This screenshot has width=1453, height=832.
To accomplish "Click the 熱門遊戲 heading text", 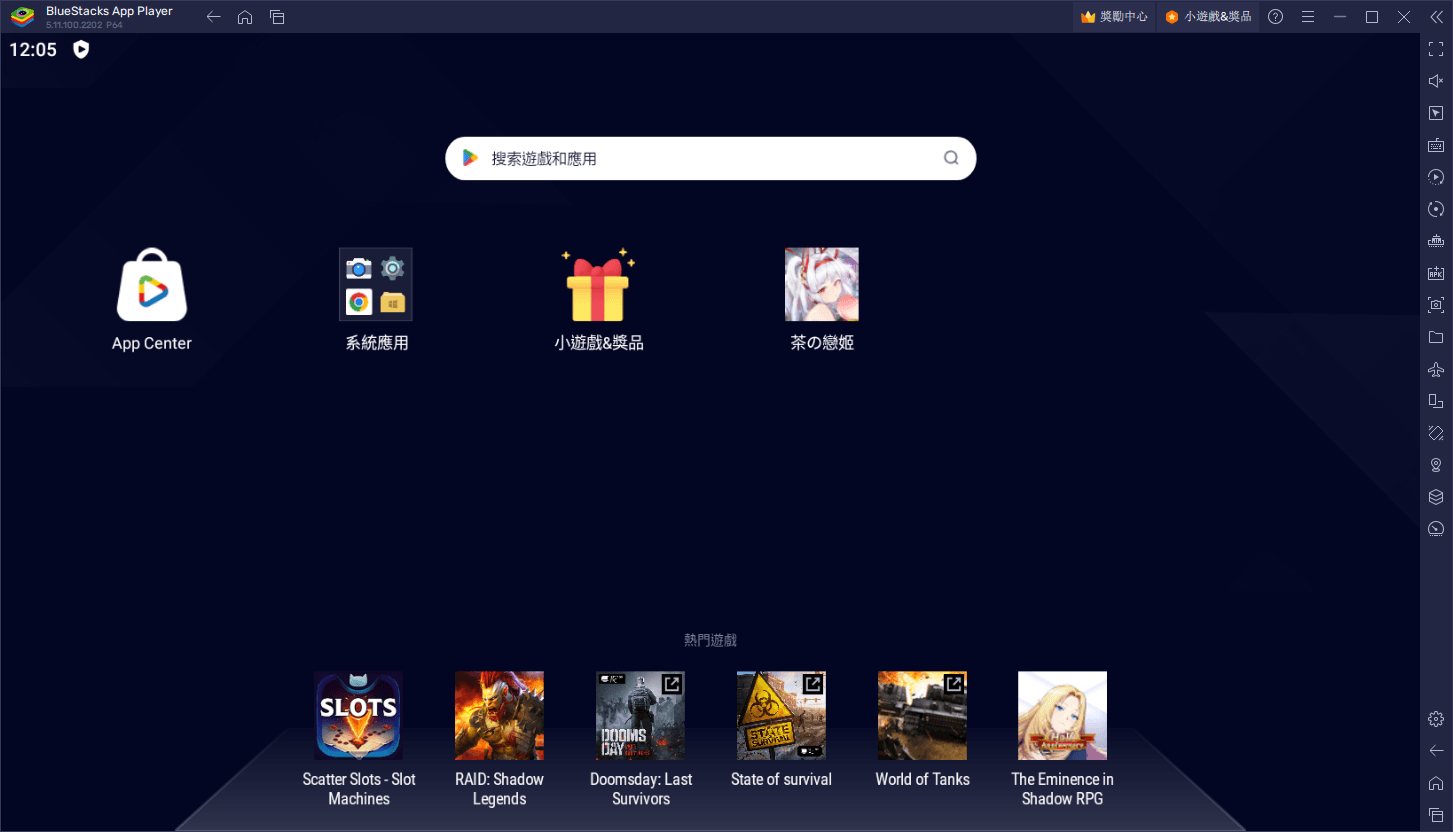I will pos(710,640).
